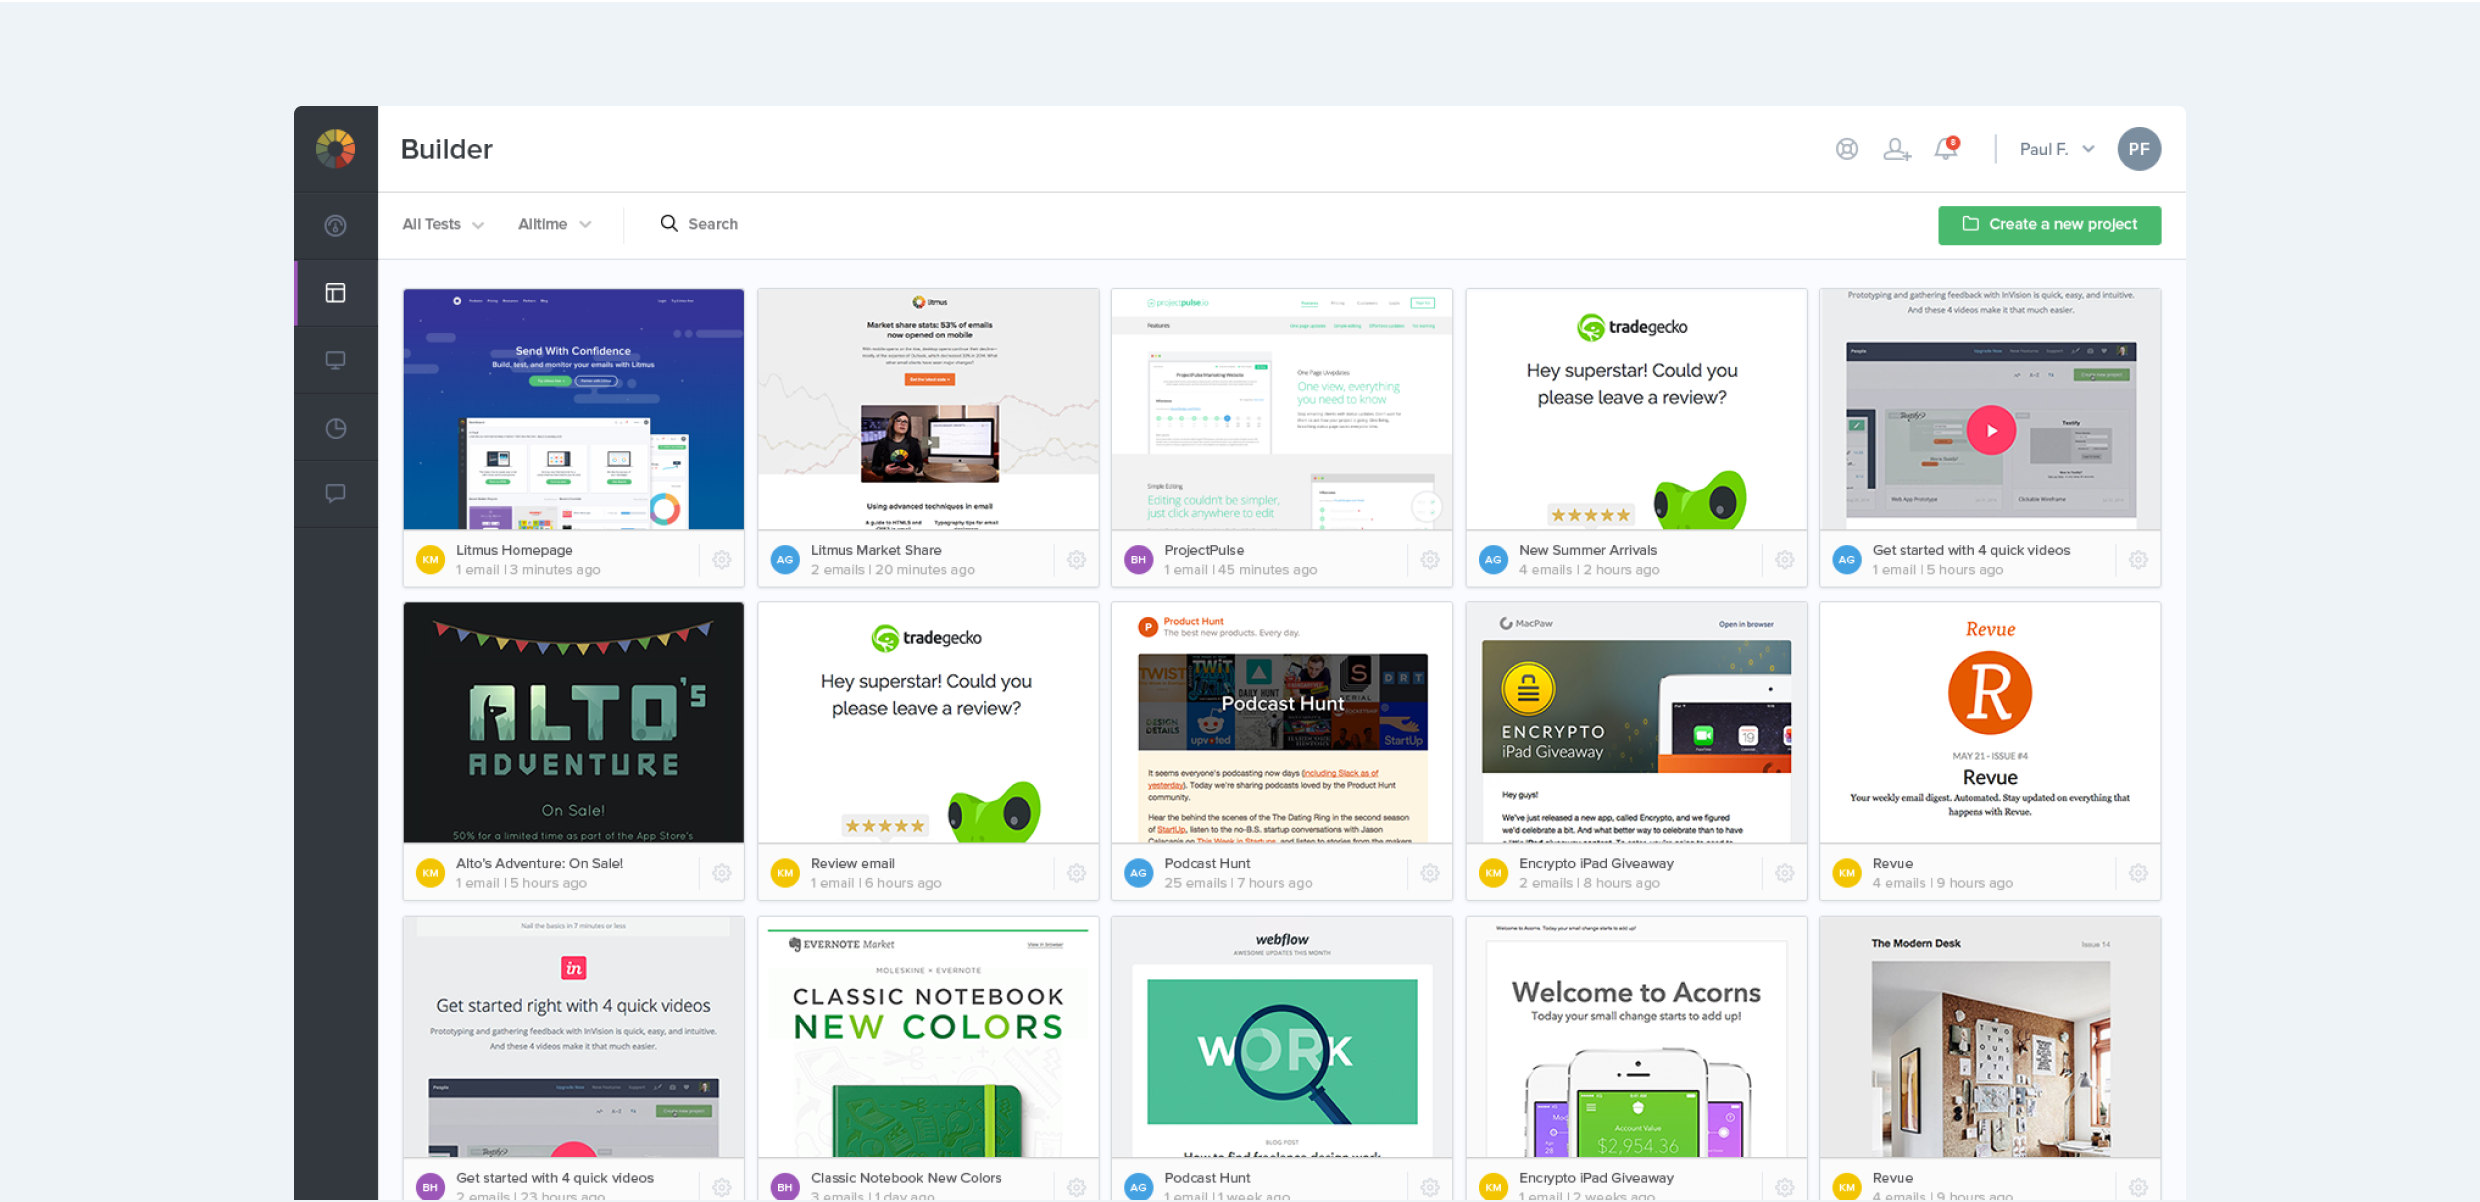Click the Search field
The image size is (2480, 1202).
712,224
